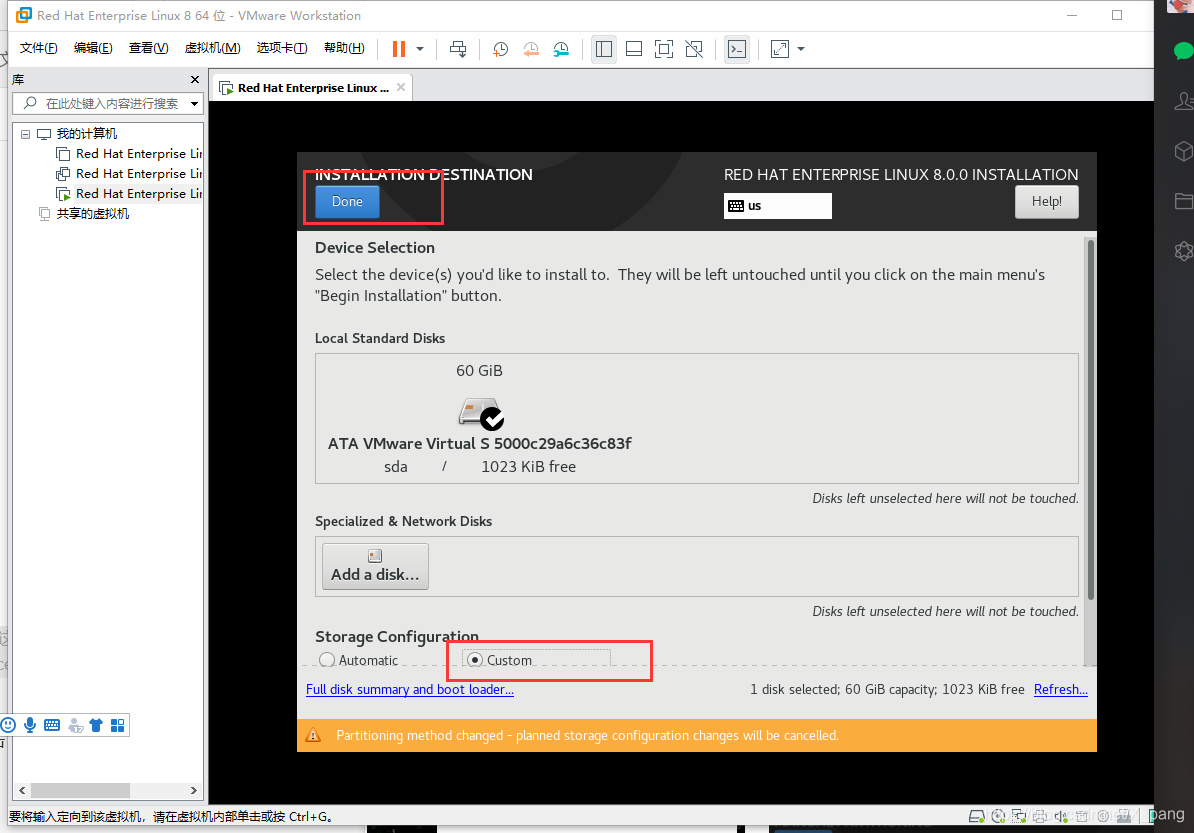Open the 帮助(H) menu
The image size is (1194, 833).
coord(344,48)
